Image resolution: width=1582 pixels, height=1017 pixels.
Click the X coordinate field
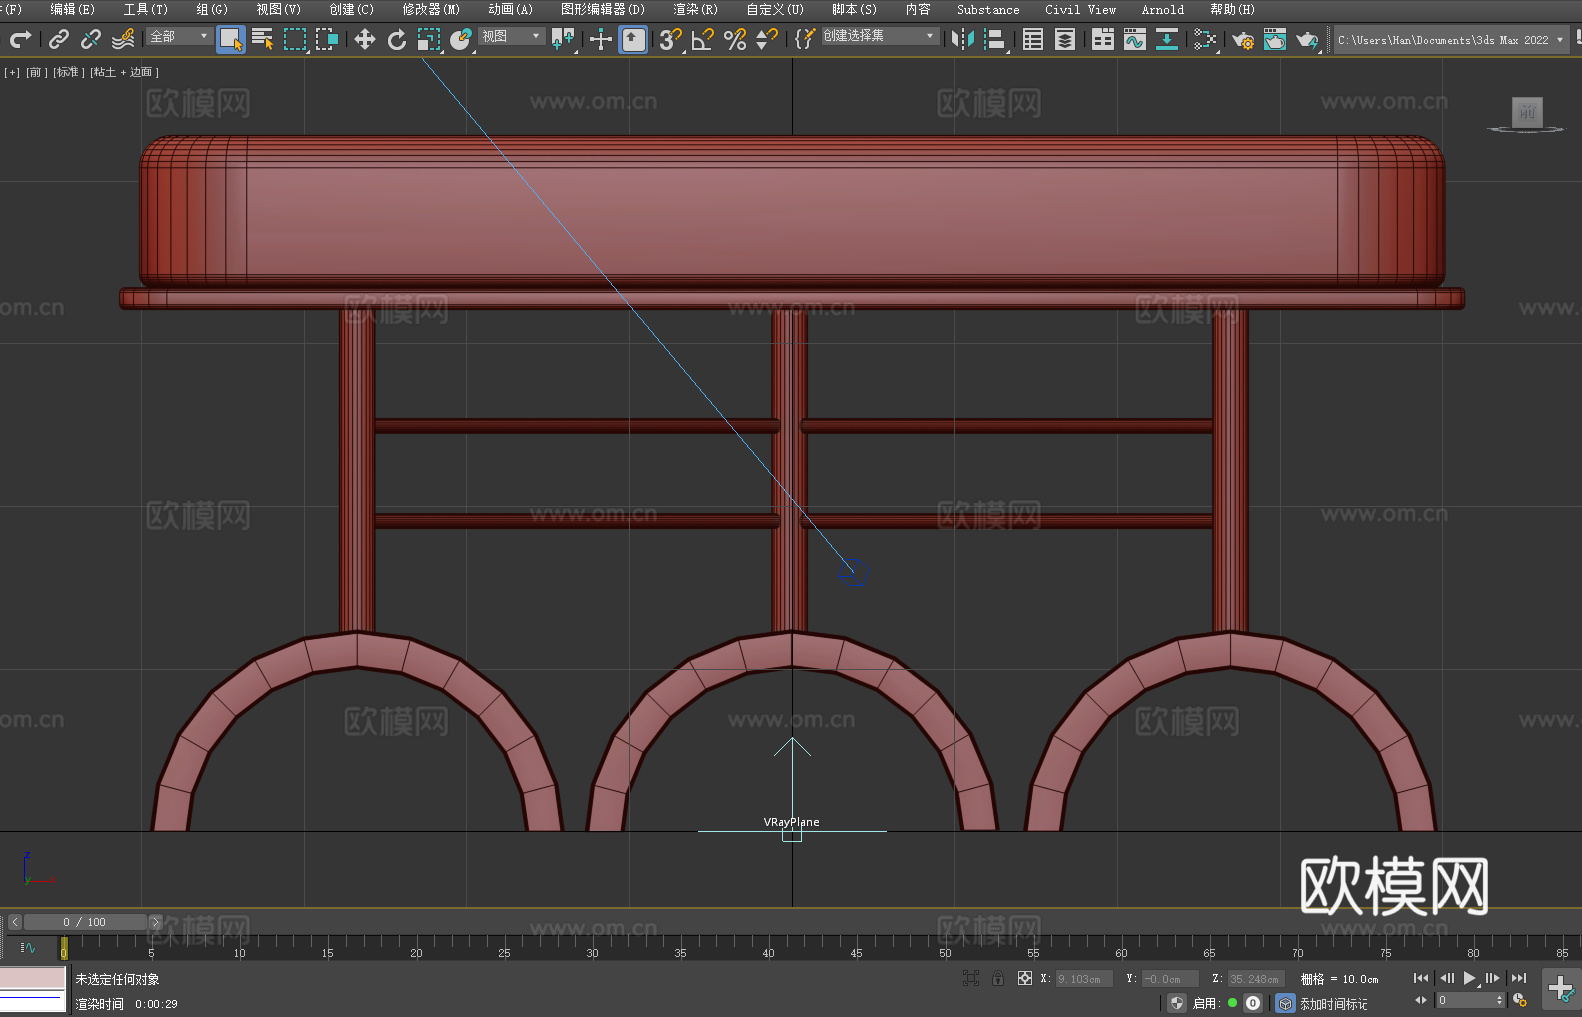tap(1084, 979)
